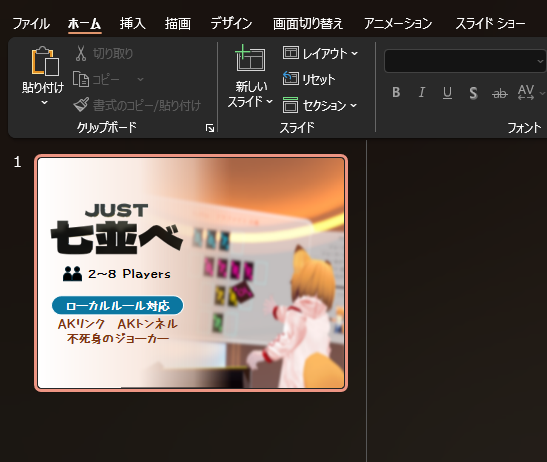Open the クリップボード dialog launcher
This screenshot has width=547, height=462.
(210, 128)
